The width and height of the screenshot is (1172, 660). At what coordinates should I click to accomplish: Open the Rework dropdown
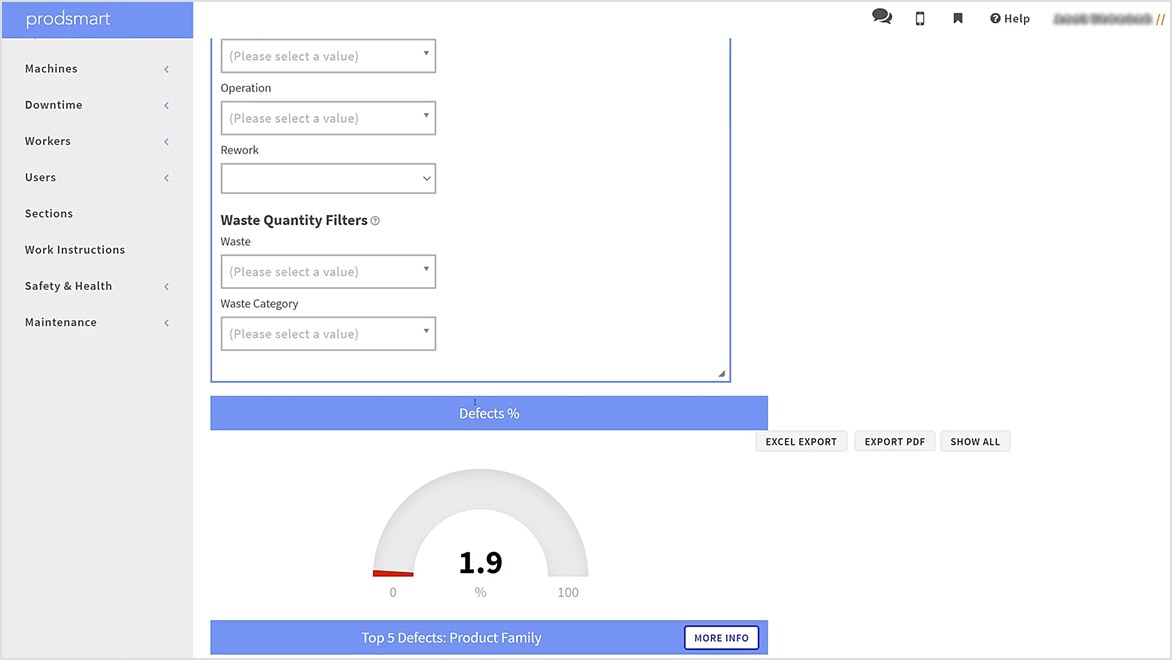[x=328, y=178]
